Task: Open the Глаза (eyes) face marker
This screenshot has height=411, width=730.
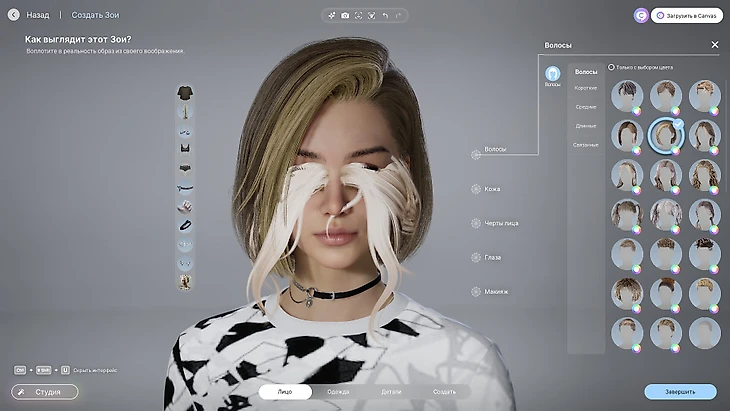Action: [x=476, y=257]
